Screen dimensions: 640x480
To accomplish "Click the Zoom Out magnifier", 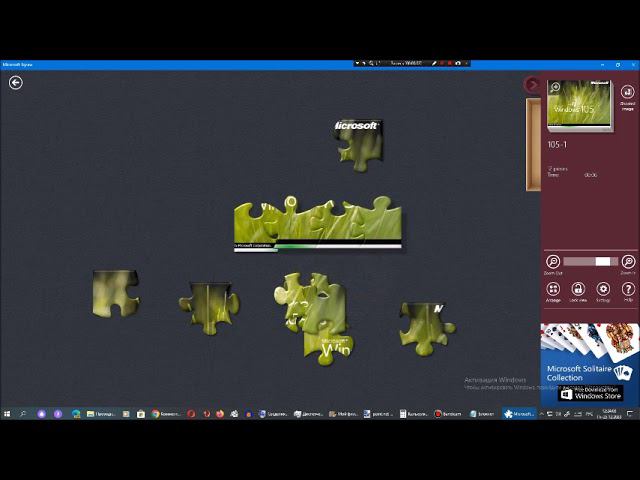I will [x=553, y=264].
